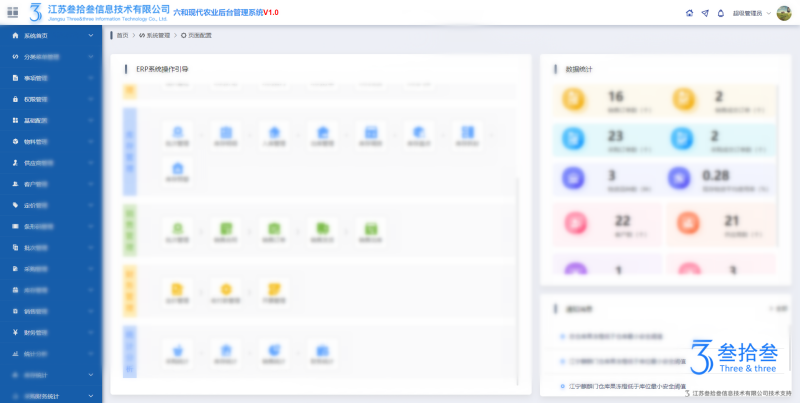Image resolution: width=800 pixels, height=403 pixels.
Task: Open the 客户 sidebar menu item
Action: pos(40,184)
